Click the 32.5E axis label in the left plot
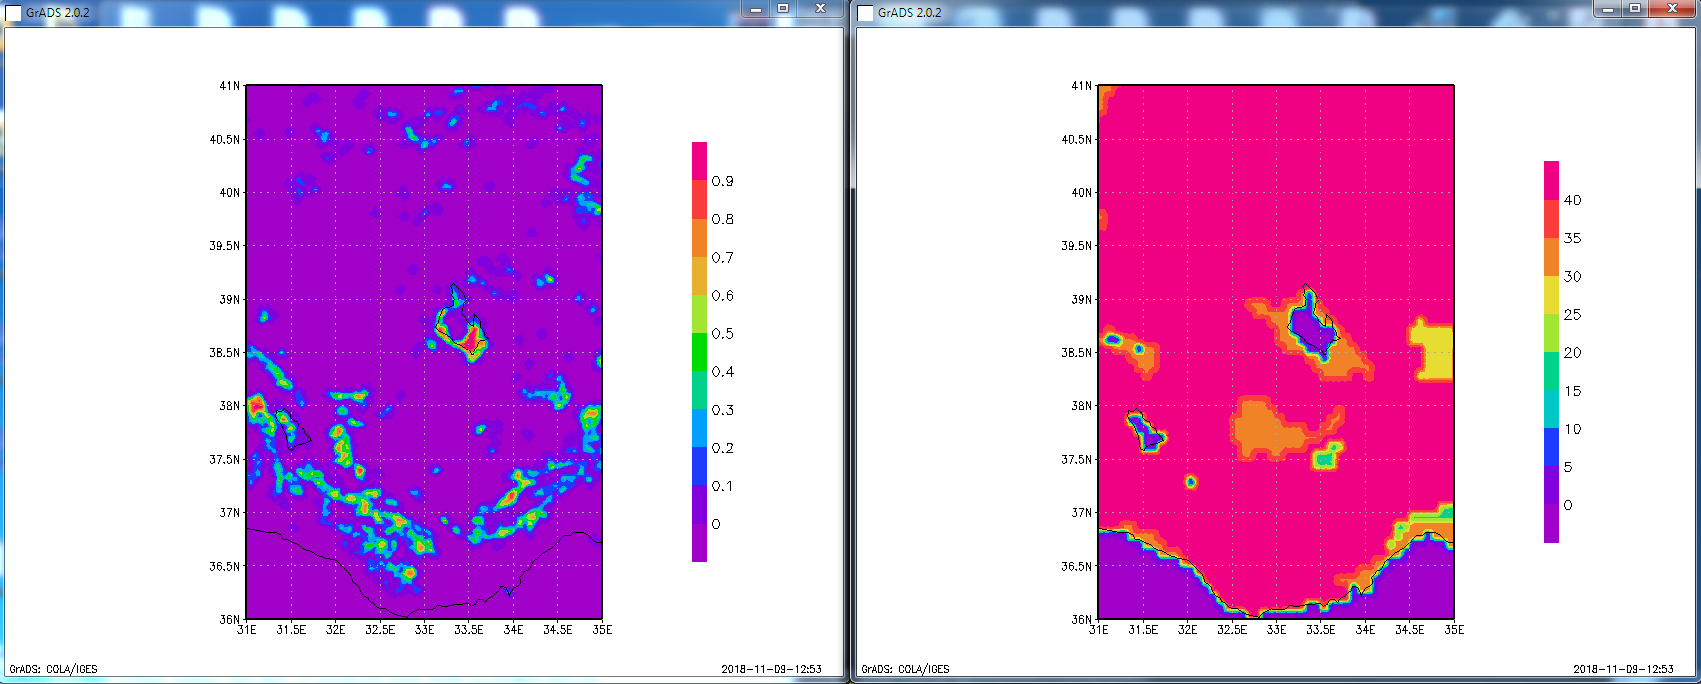The image size is (1701, 684). coord(380,630)
